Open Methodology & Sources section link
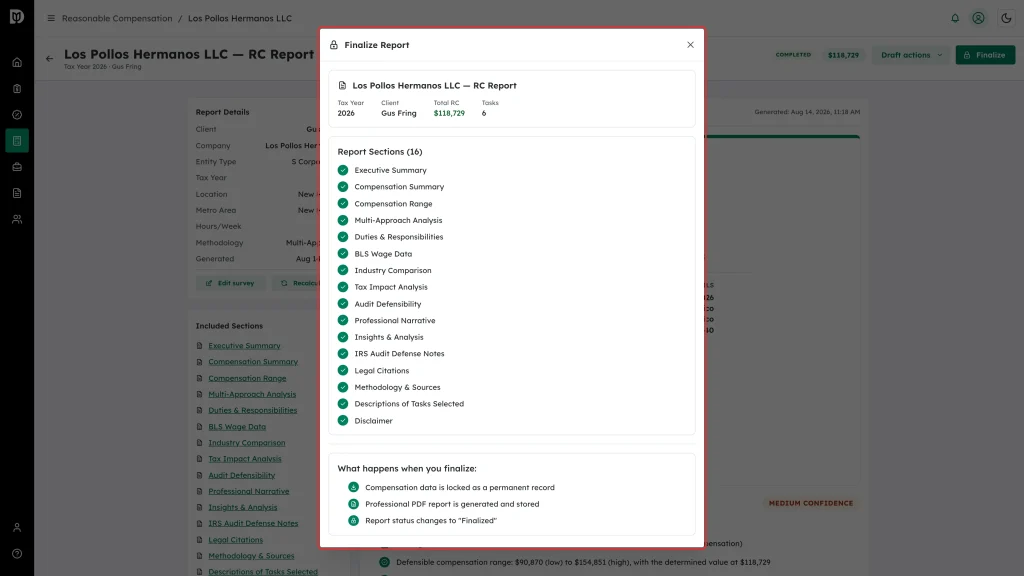 pyautogui.click(x=251, y=556)
